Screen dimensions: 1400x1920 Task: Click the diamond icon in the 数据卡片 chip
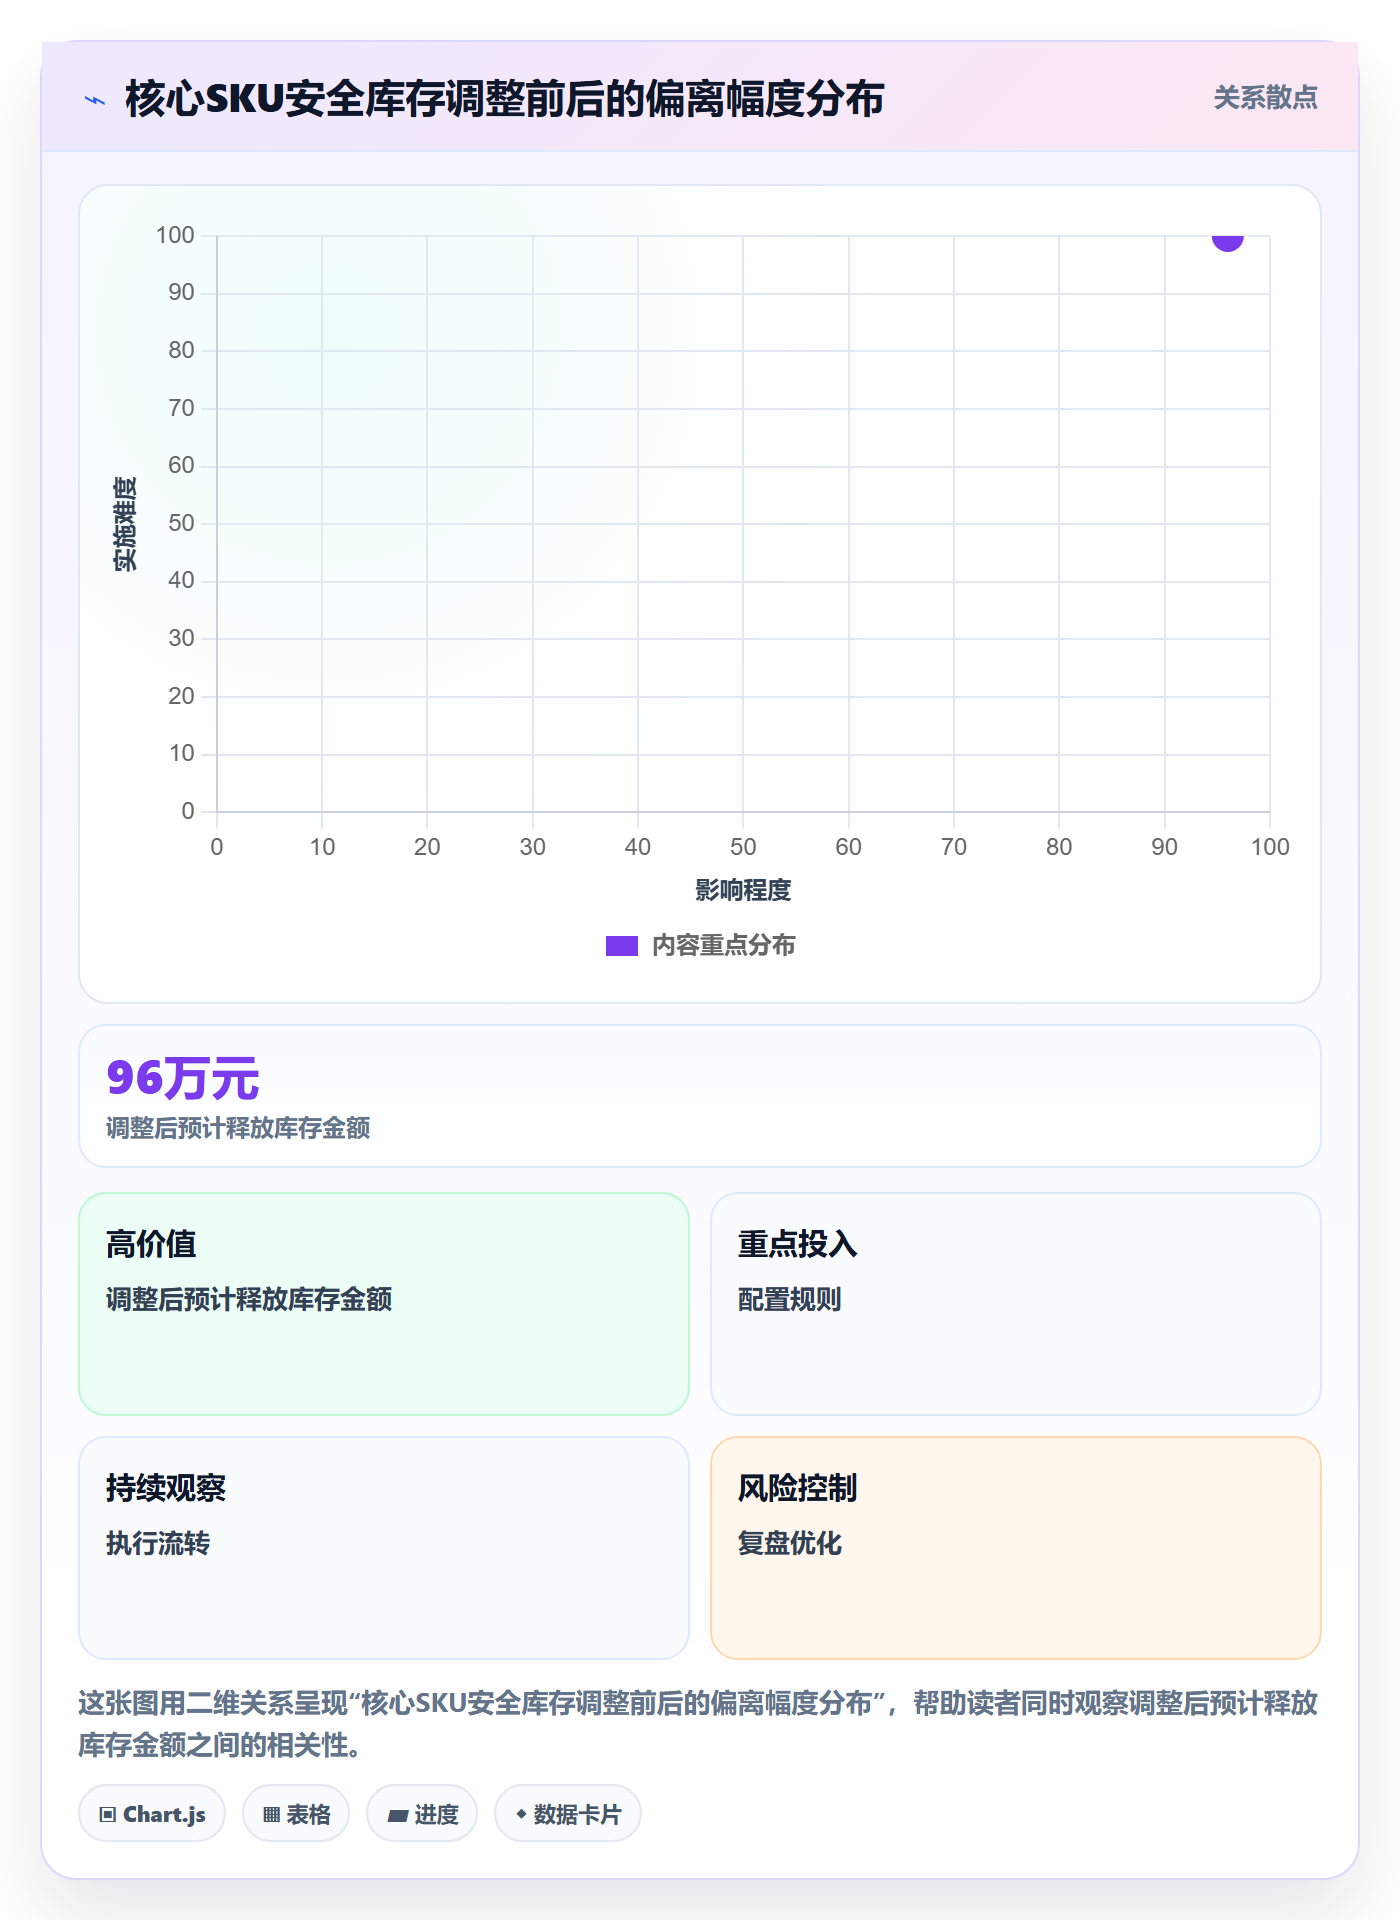pos(521,1813)
